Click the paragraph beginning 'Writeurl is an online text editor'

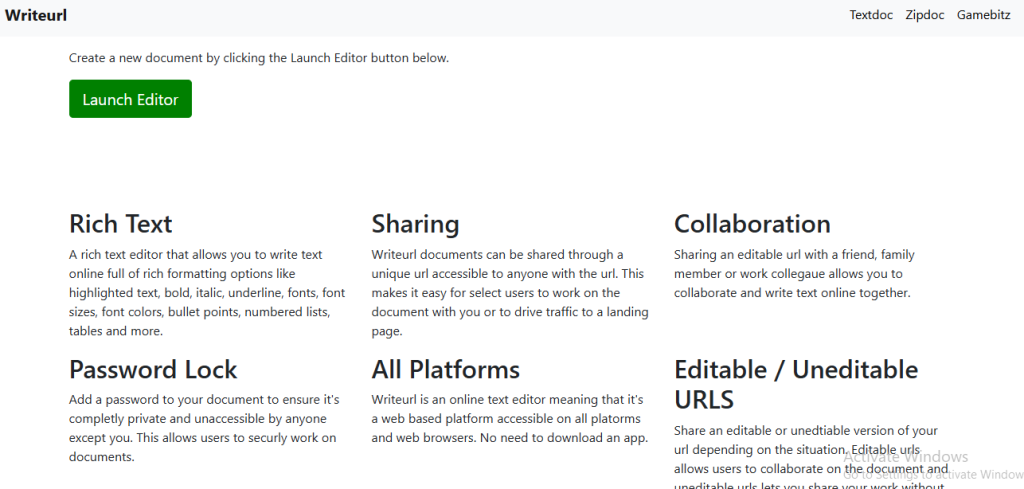(510, 418)
